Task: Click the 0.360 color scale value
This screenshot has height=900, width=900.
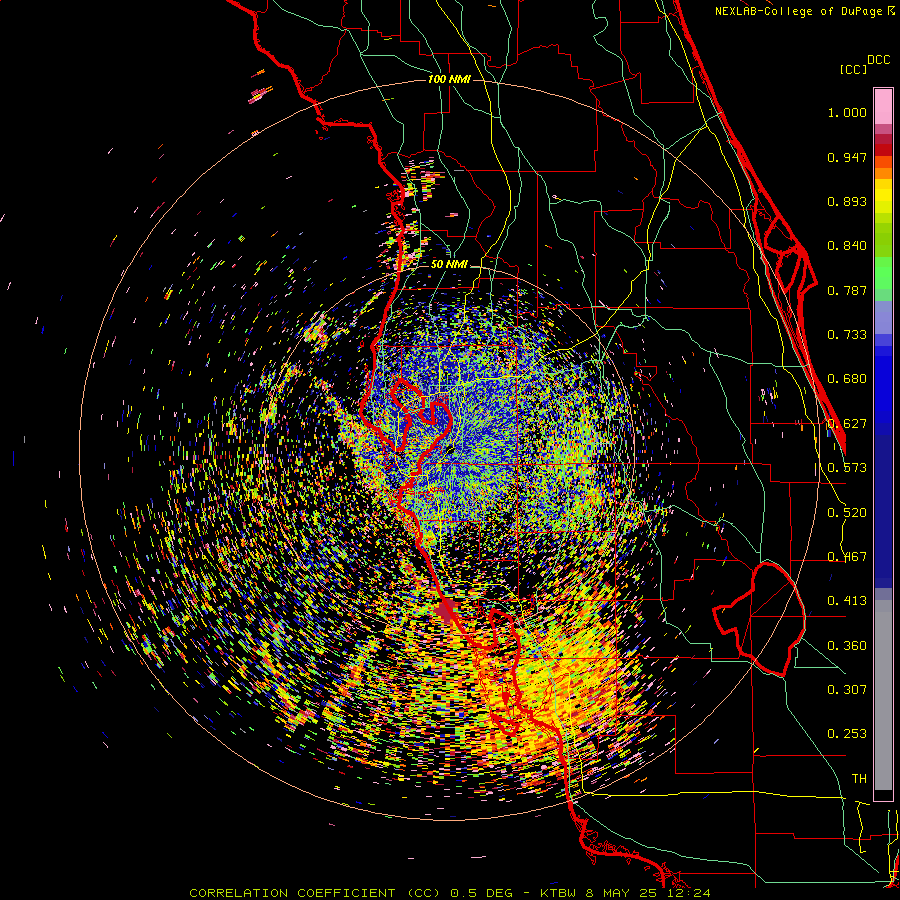Action: [847, 646]
